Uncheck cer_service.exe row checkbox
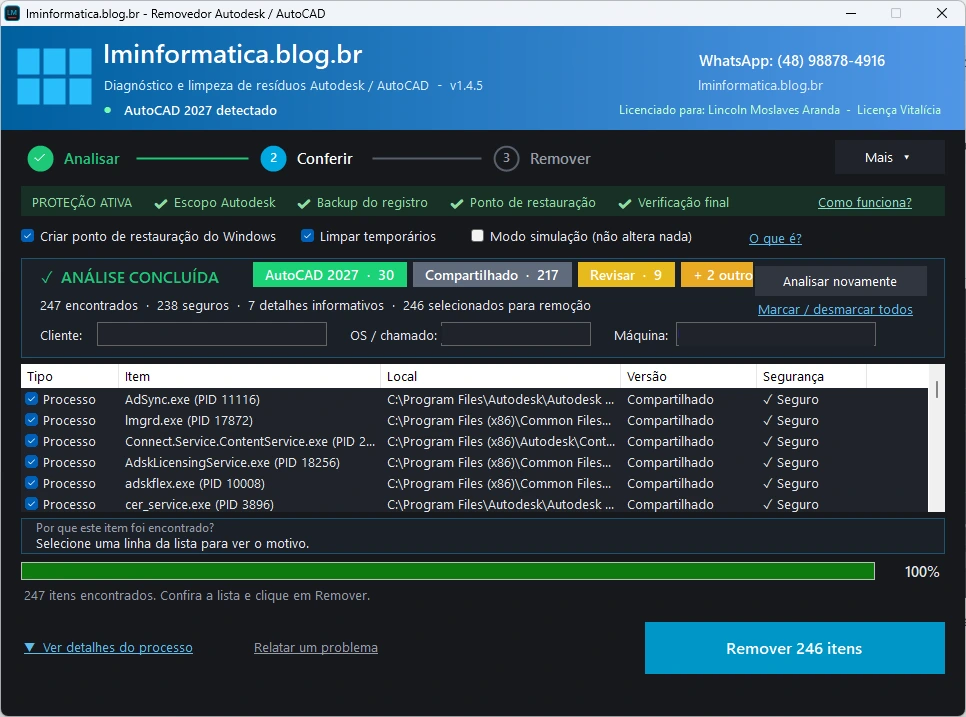Viewport: 966px width, 717px height. coord(31,504)
